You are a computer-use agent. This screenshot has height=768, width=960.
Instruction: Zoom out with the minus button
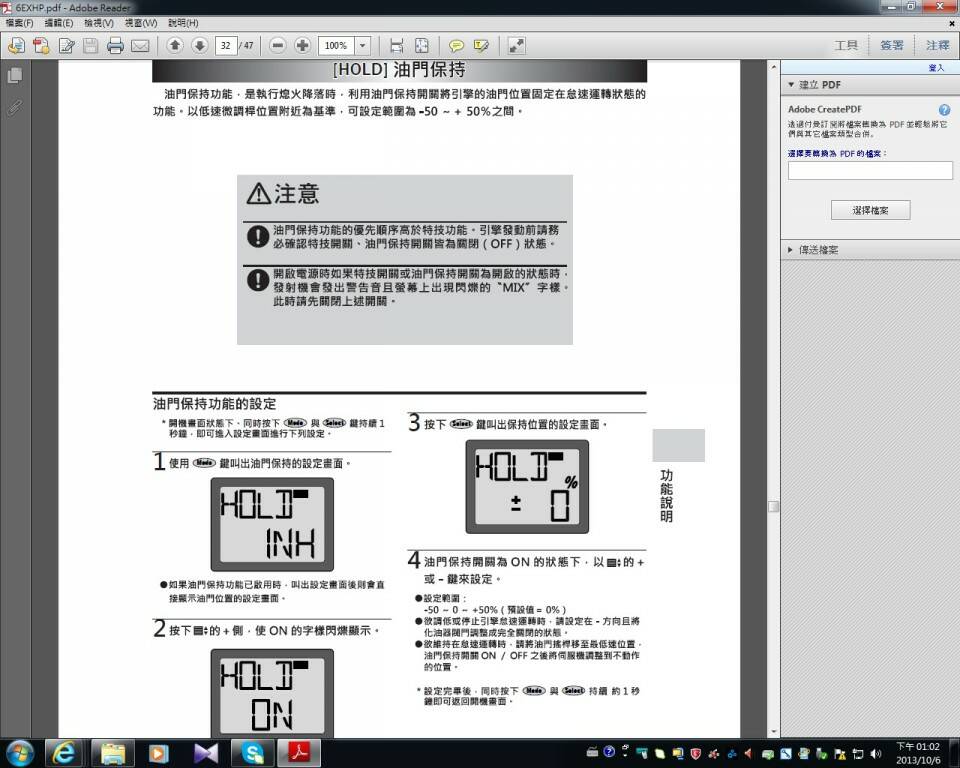(x=277, y=45)
